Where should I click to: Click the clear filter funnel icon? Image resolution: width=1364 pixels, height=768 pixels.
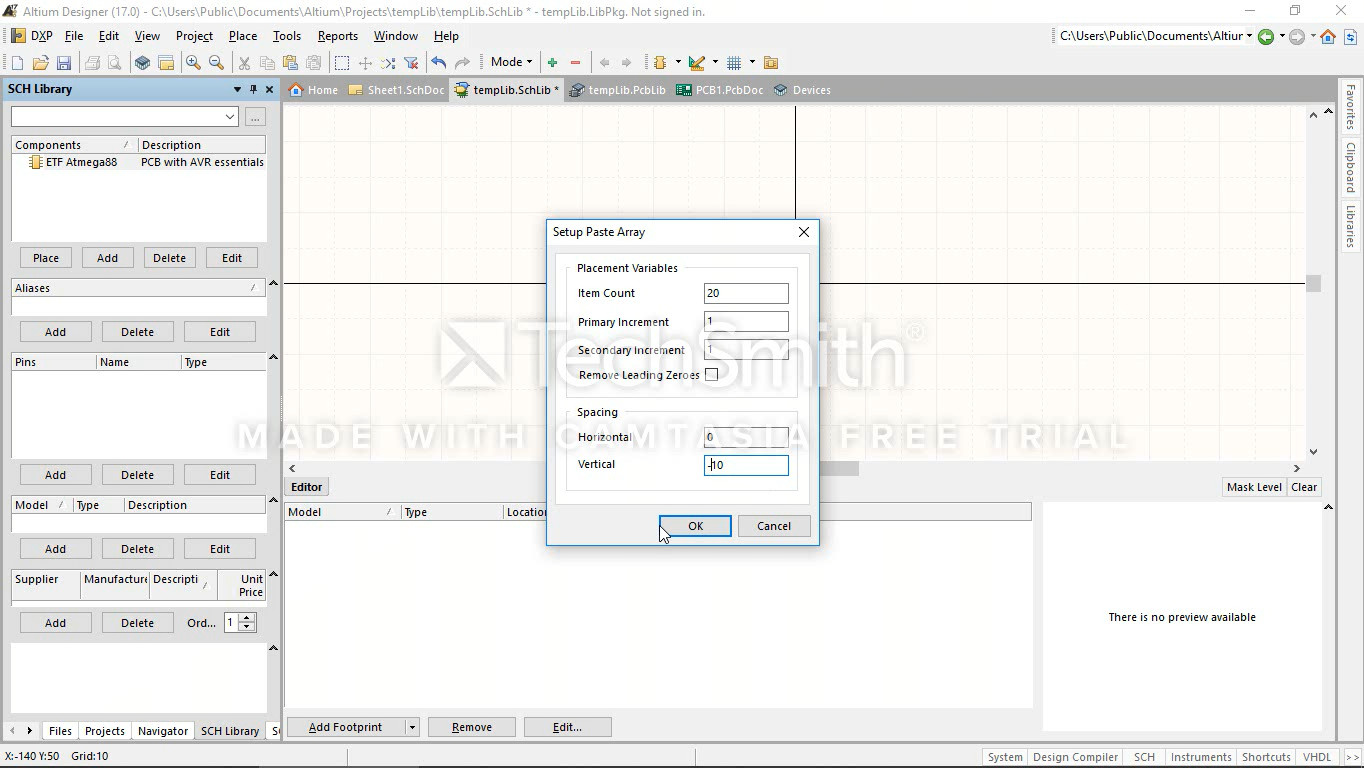point(411,63)
